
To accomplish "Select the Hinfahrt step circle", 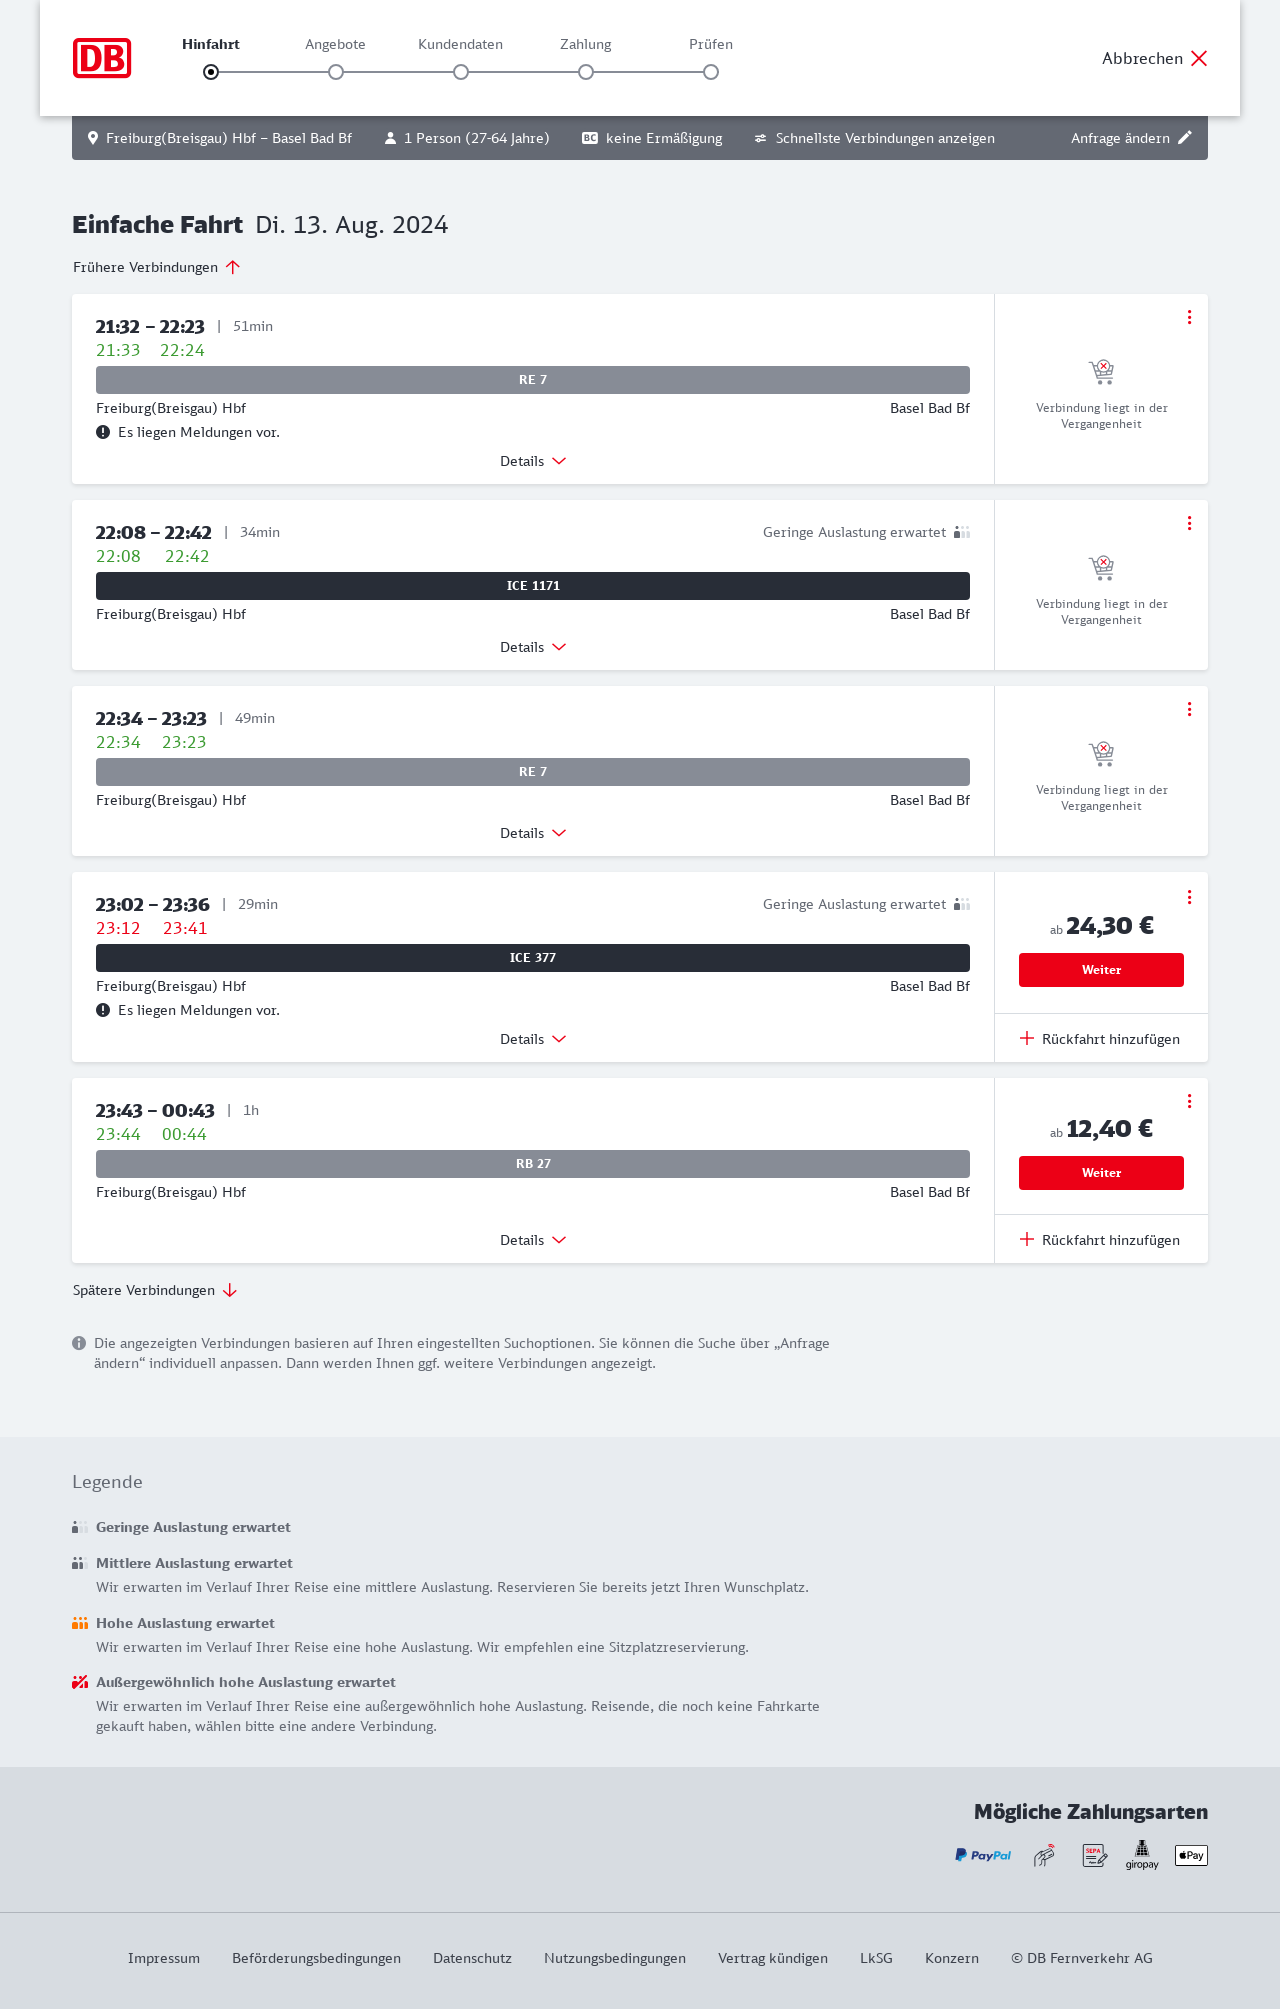I will tap(211, 72).
